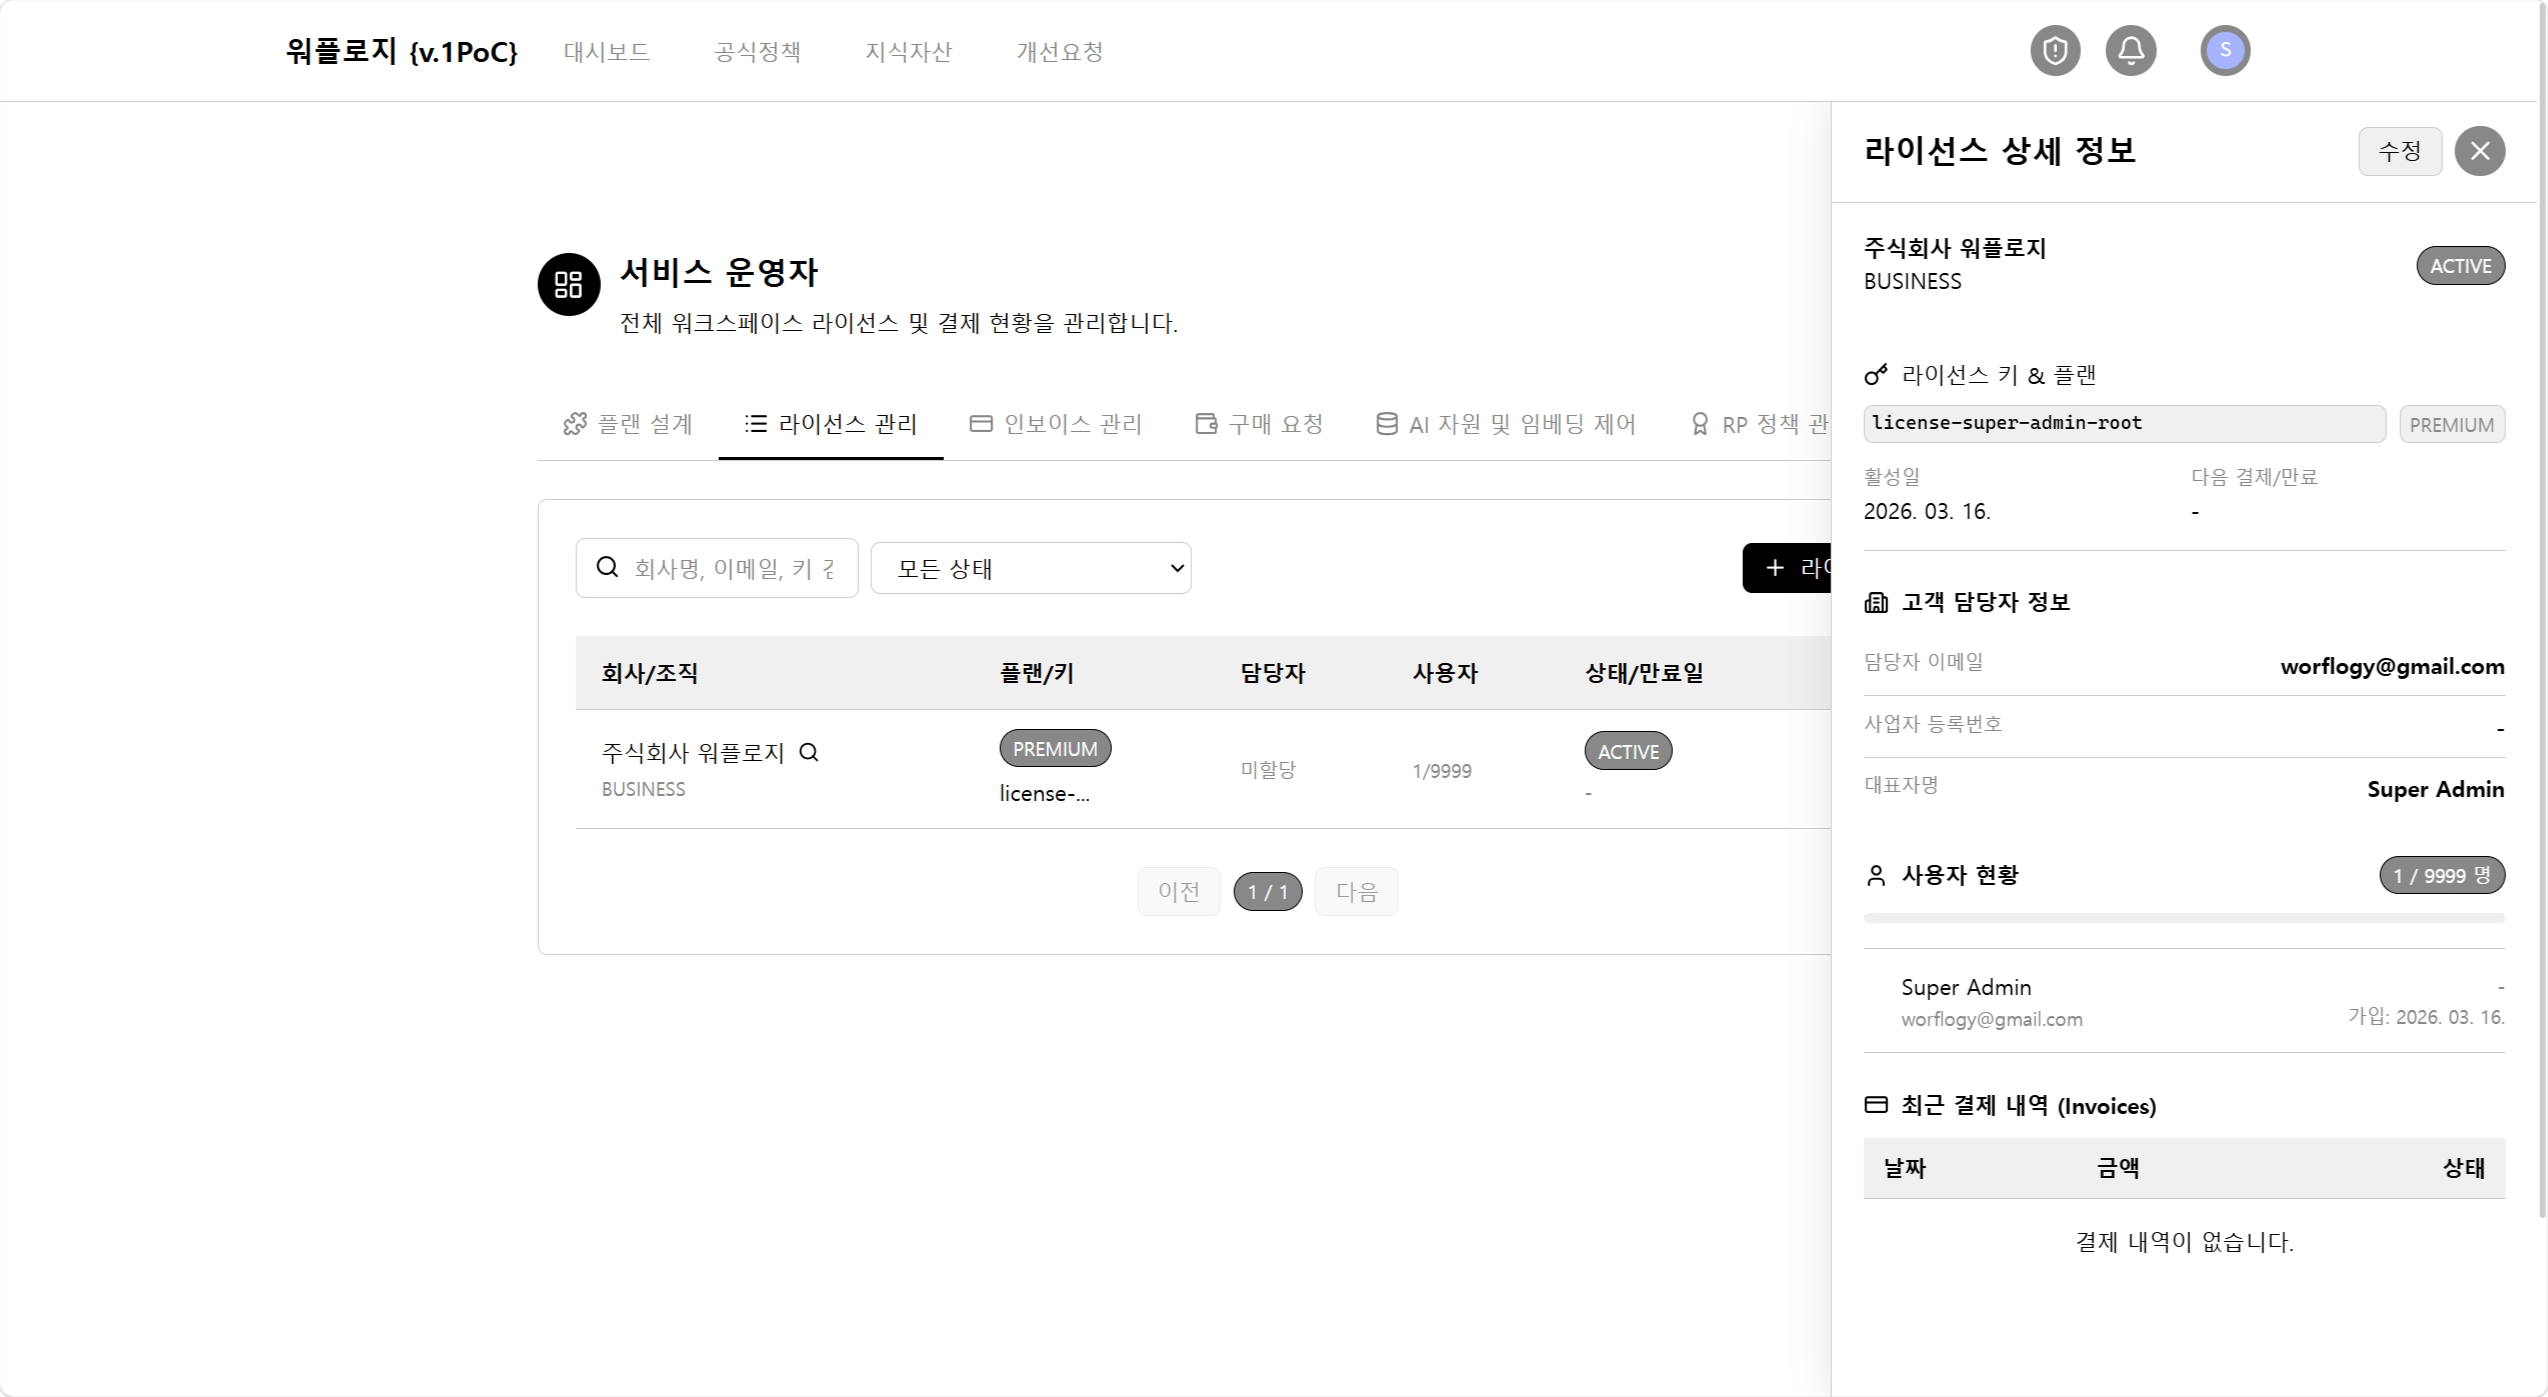This screenshot has width=2548, height=1397.
Task: Click the 금액 invoices column header
Action: [2118, 1167]
